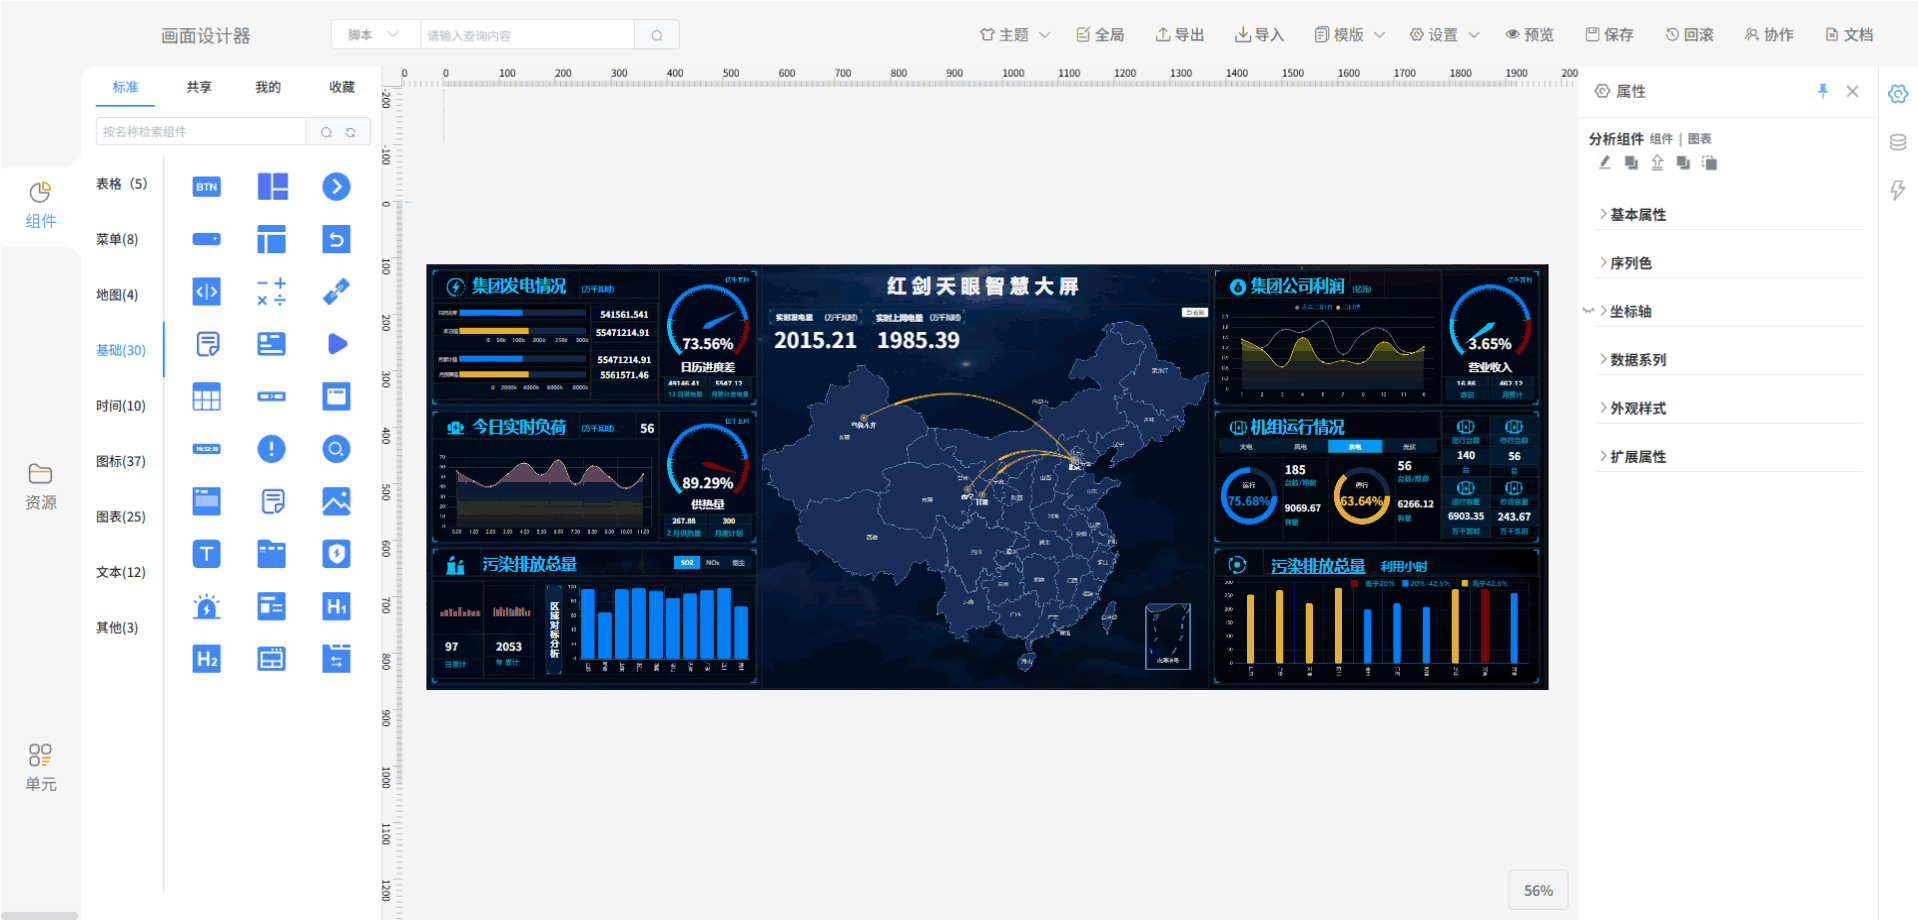Viewport: 1918px width, 920px height.
Task: Open the database data-source panel icon
Action: point(1898,142)
